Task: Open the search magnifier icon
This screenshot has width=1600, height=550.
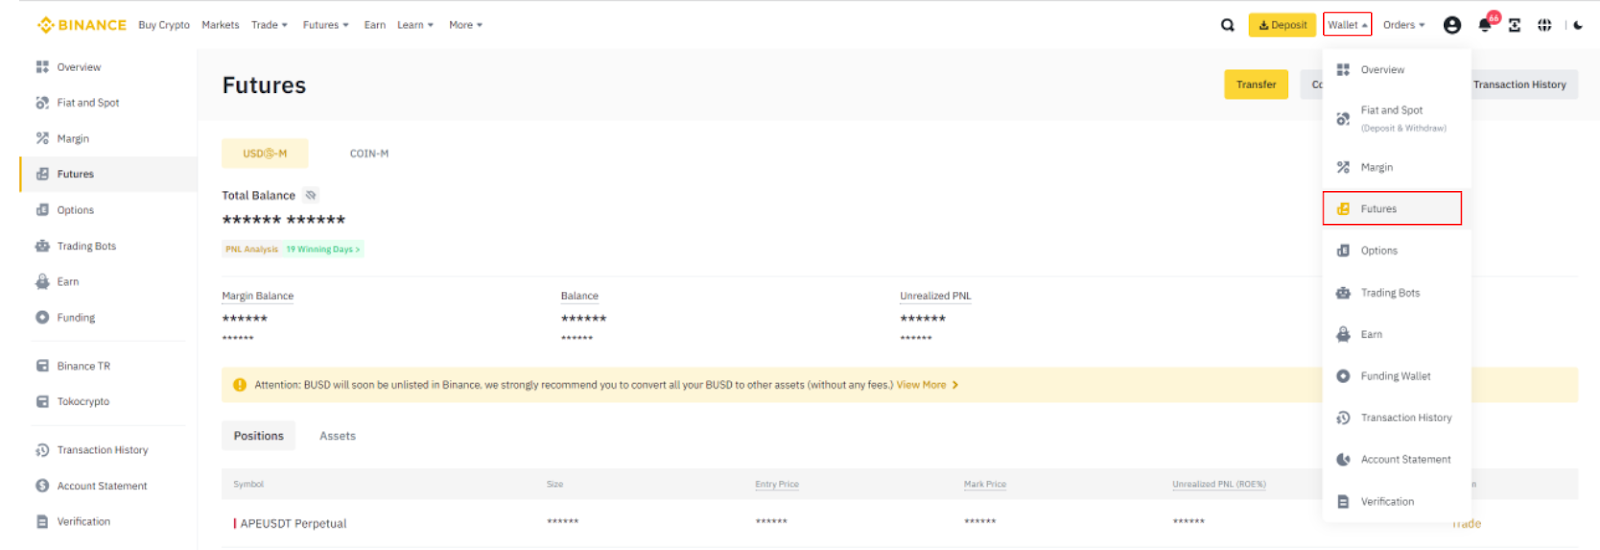Action: (1228, 25)
